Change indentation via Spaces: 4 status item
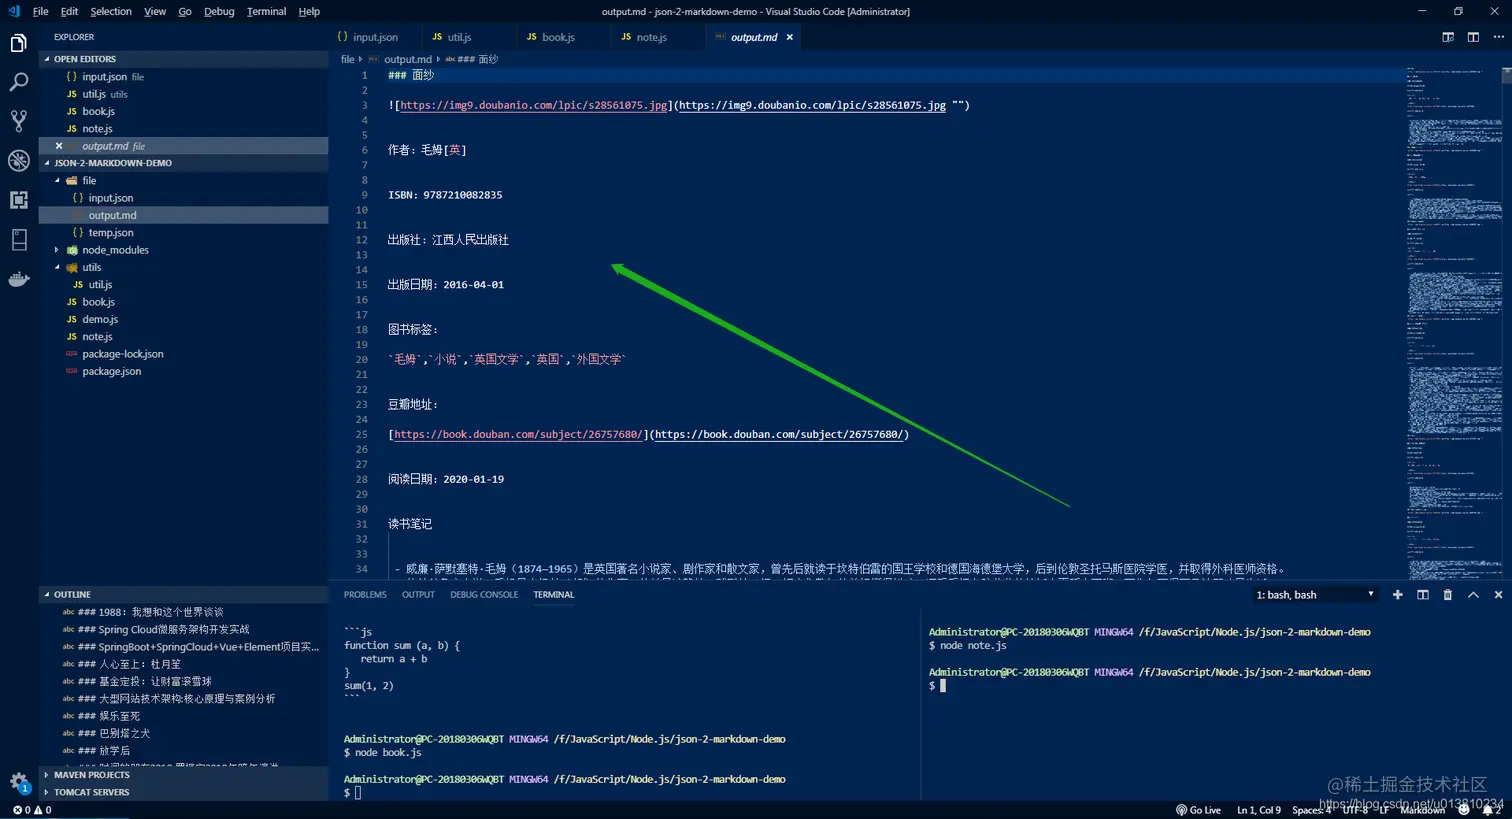Image resolution: width=1512 pixels, height=819 pixels. (1311, 810)
